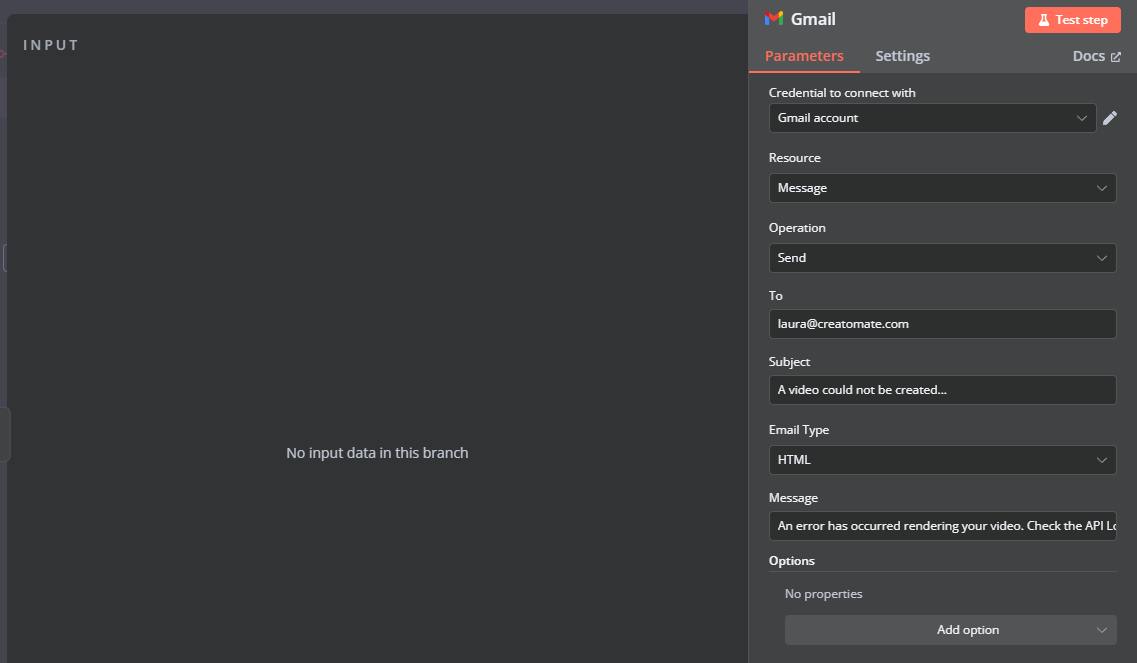The image size is (1137, 663).
Task: Click the Email Type field label
Action: (x=798, y=430)
